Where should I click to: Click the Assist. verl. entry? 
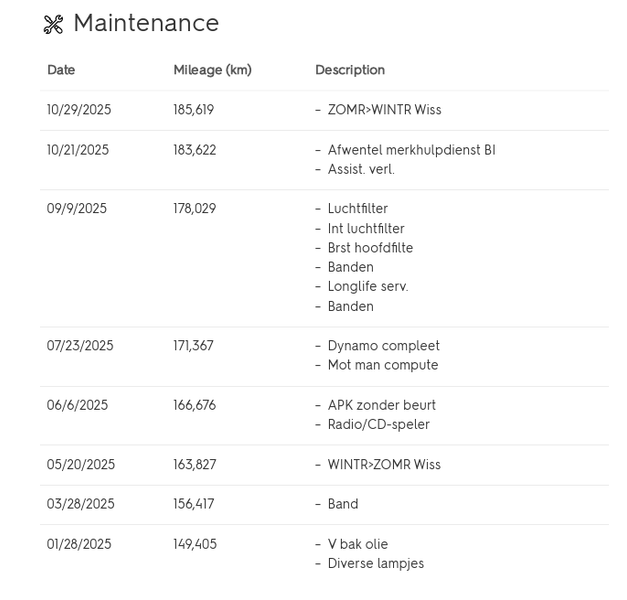click(361, 170)
